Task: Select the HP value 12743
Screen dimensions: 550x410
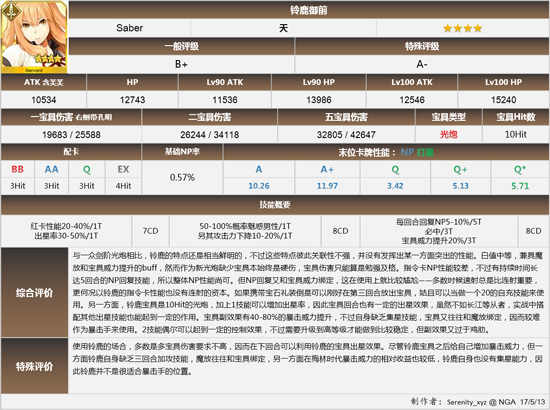Action: tap(132, 100)
